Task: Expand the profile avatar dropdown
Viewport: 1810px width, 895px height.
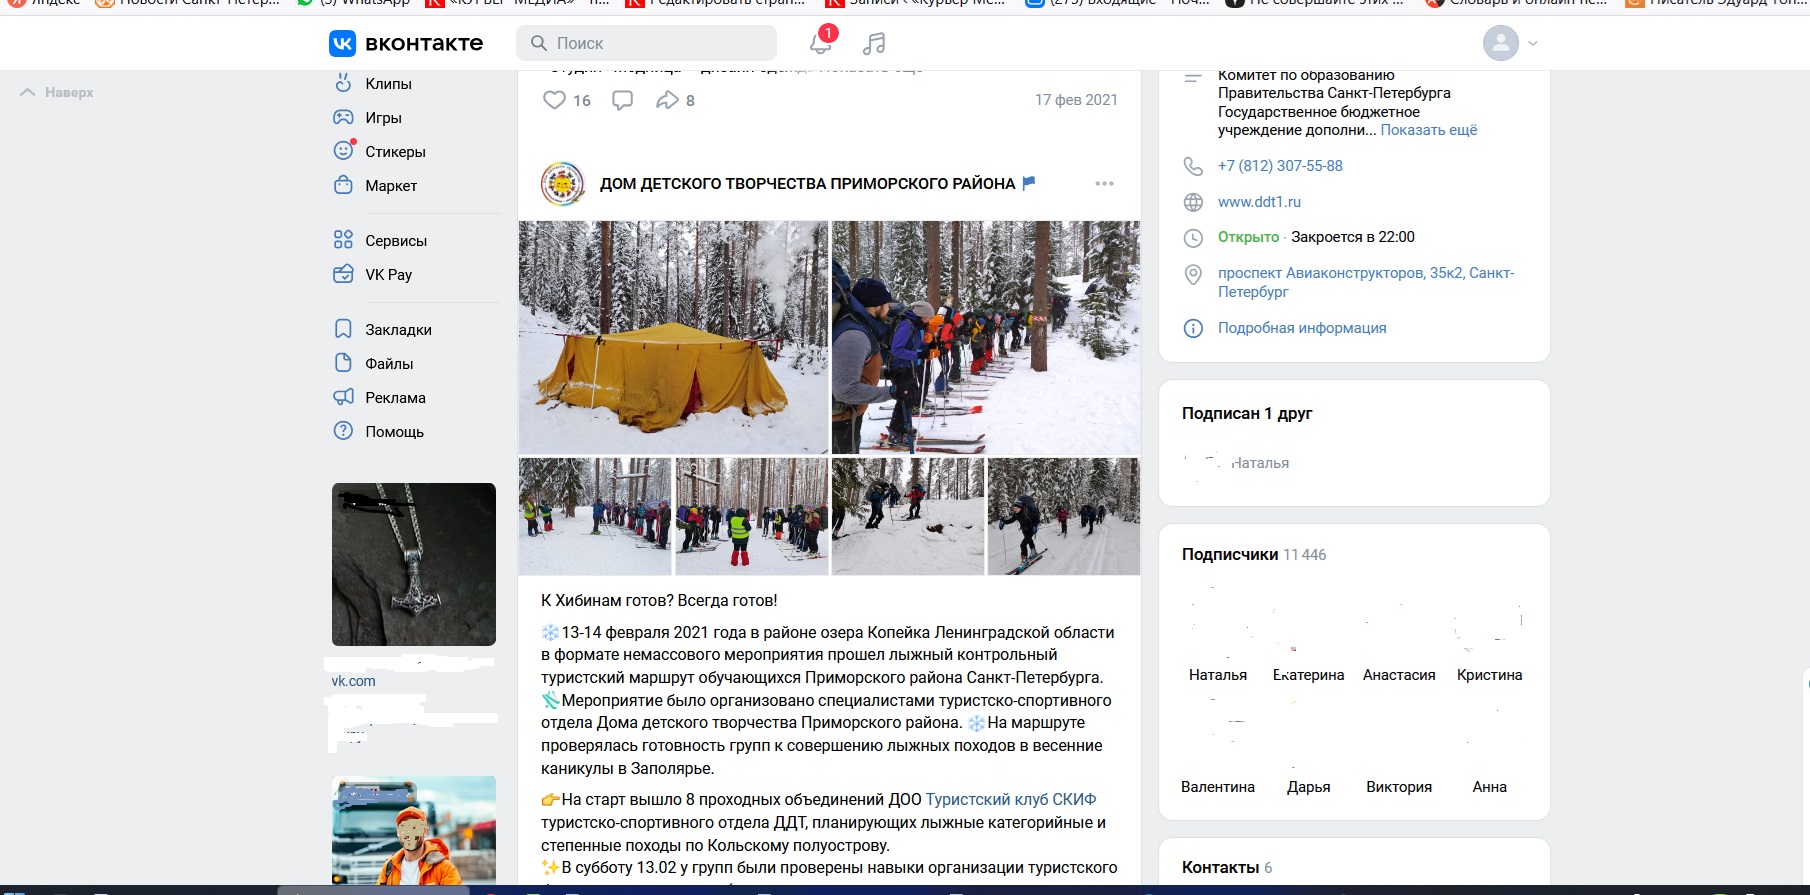Action: 1510,43
